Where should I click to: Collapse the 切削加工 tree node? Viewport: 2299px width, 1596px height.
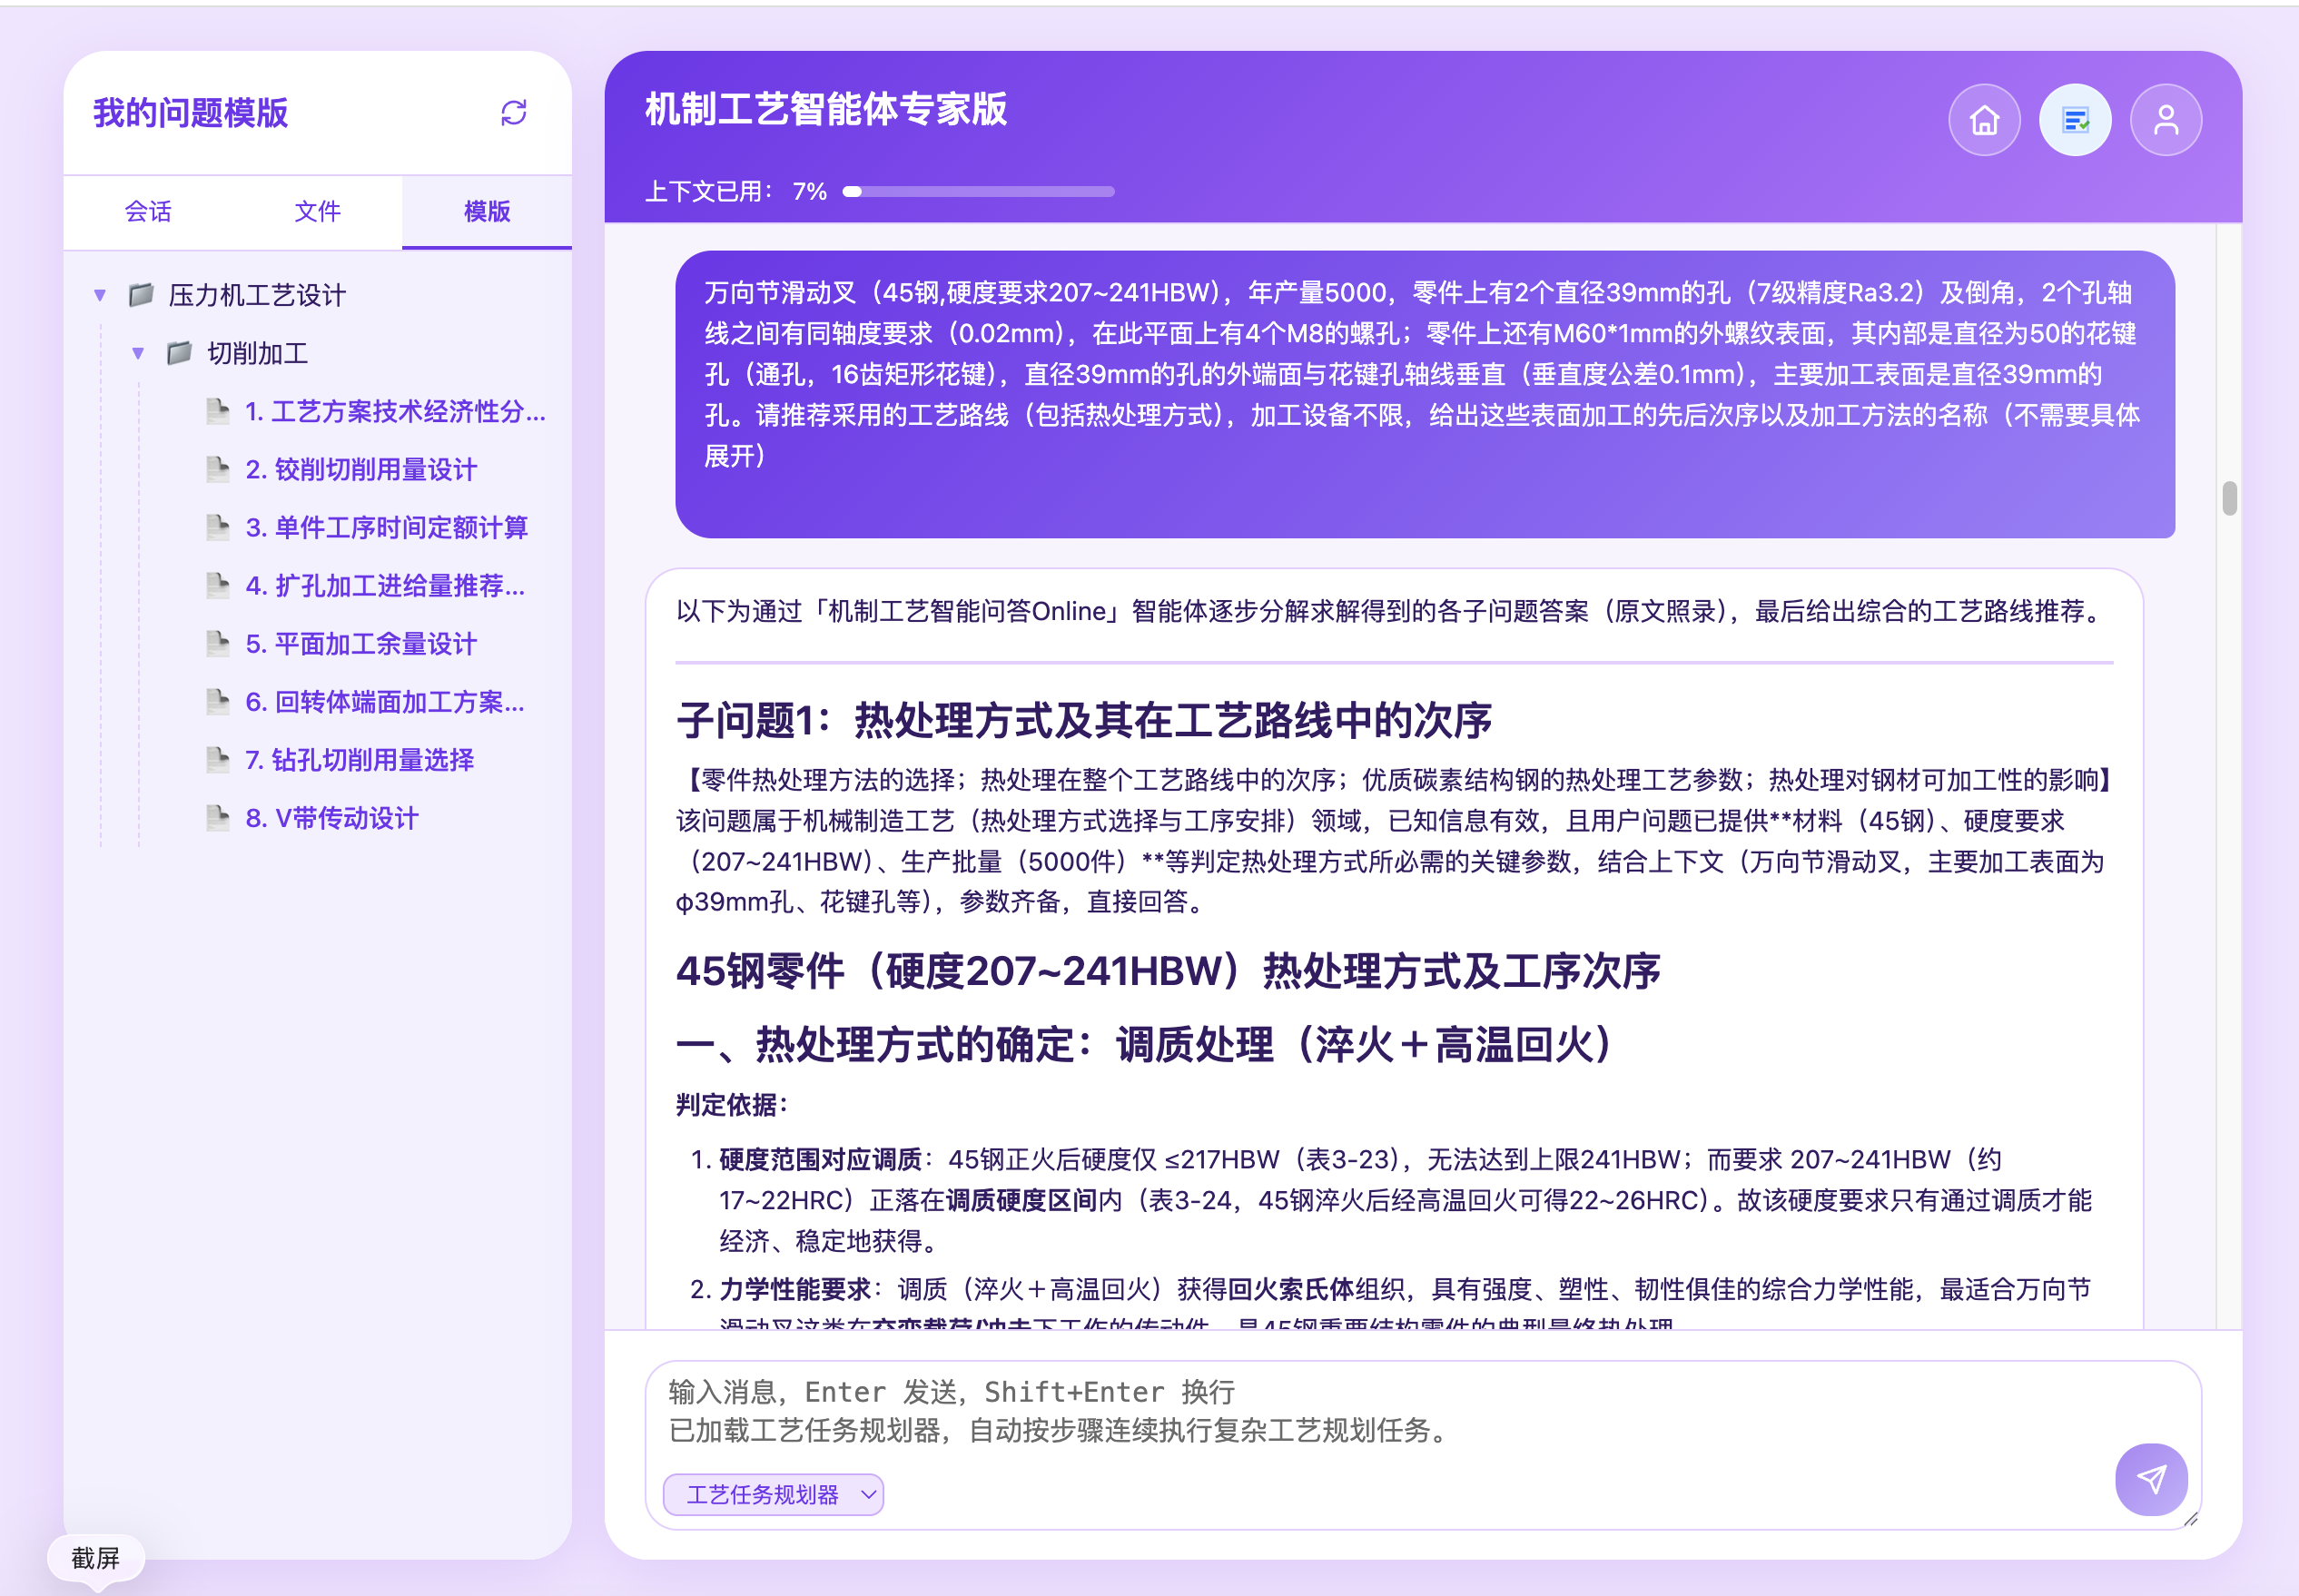point(138,353)
